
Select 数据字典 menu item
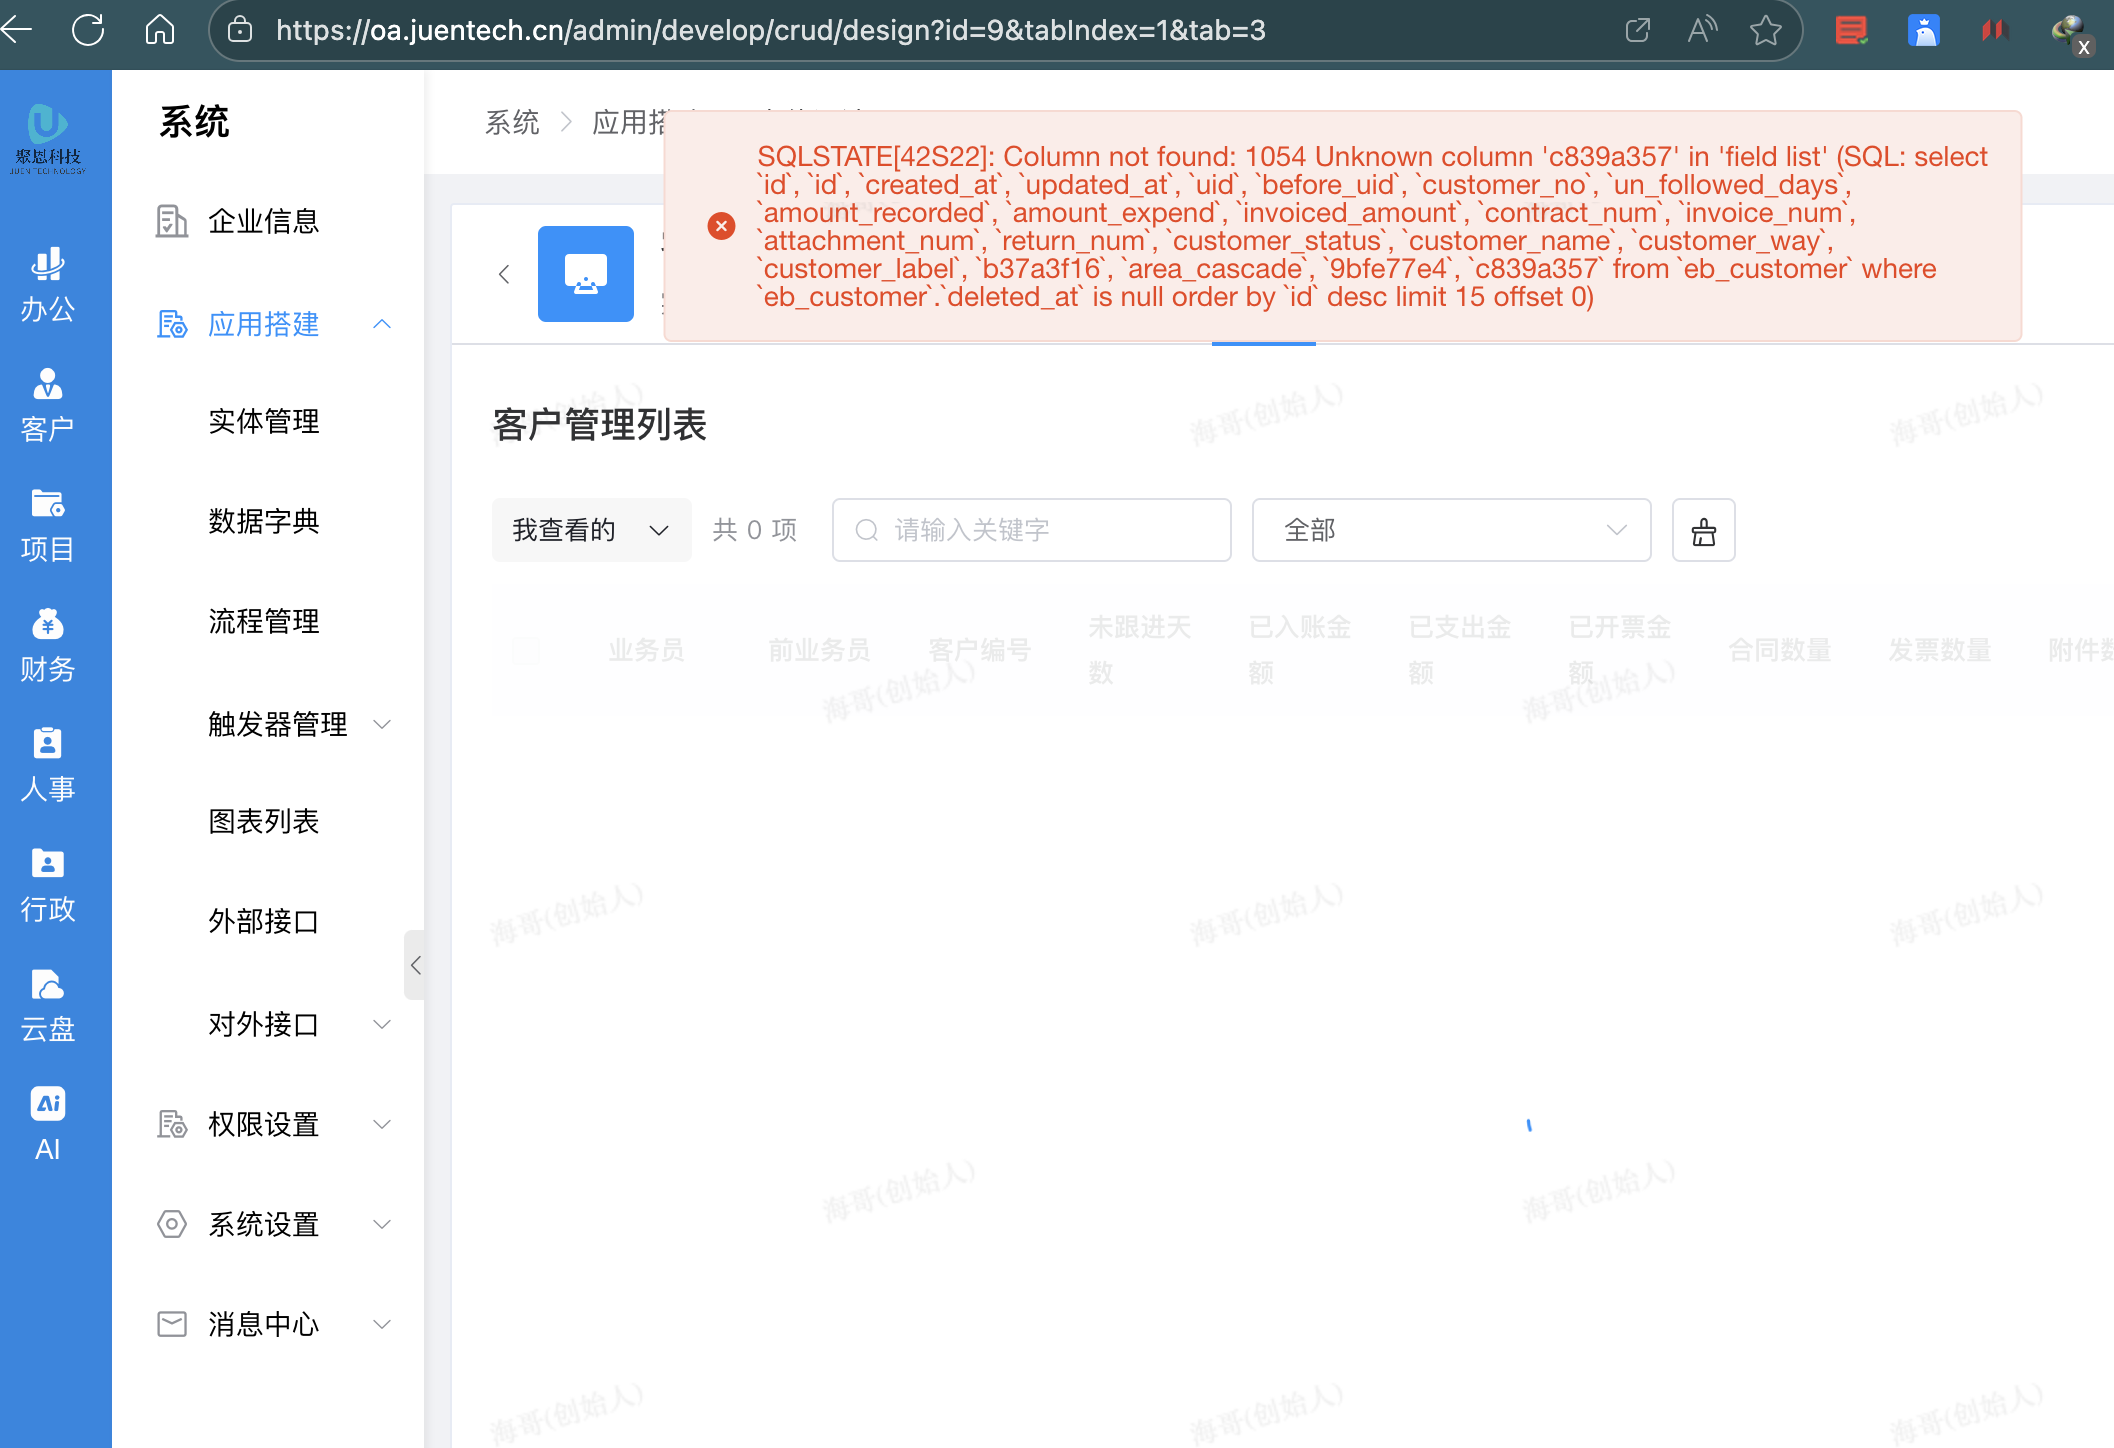point(263,521)
